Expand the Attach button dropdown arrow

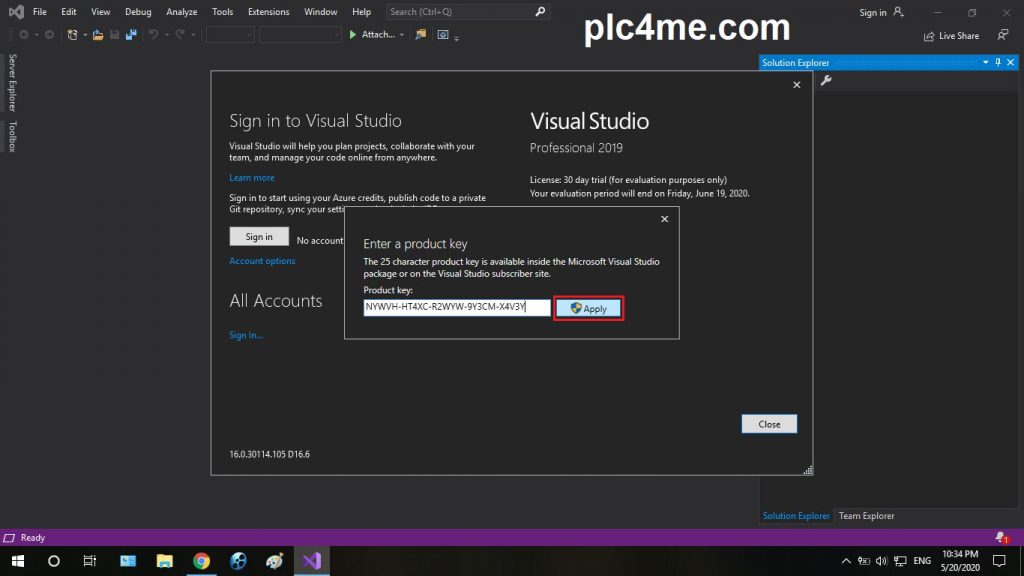(402, 35)
